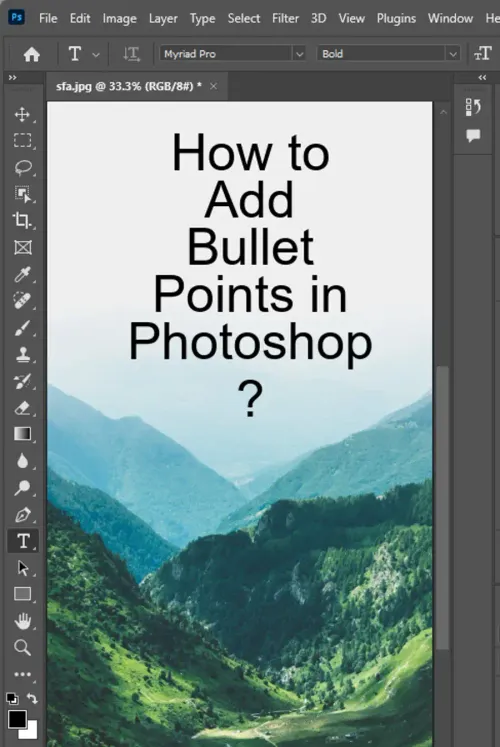Select the Zoom tool
Screen dimensions: 500x747
pos(22,648)
